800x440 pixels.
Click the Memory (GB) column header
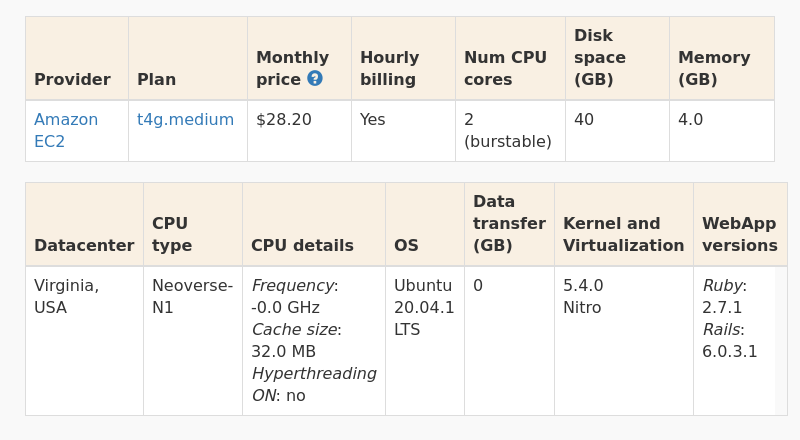coord(714,68)
